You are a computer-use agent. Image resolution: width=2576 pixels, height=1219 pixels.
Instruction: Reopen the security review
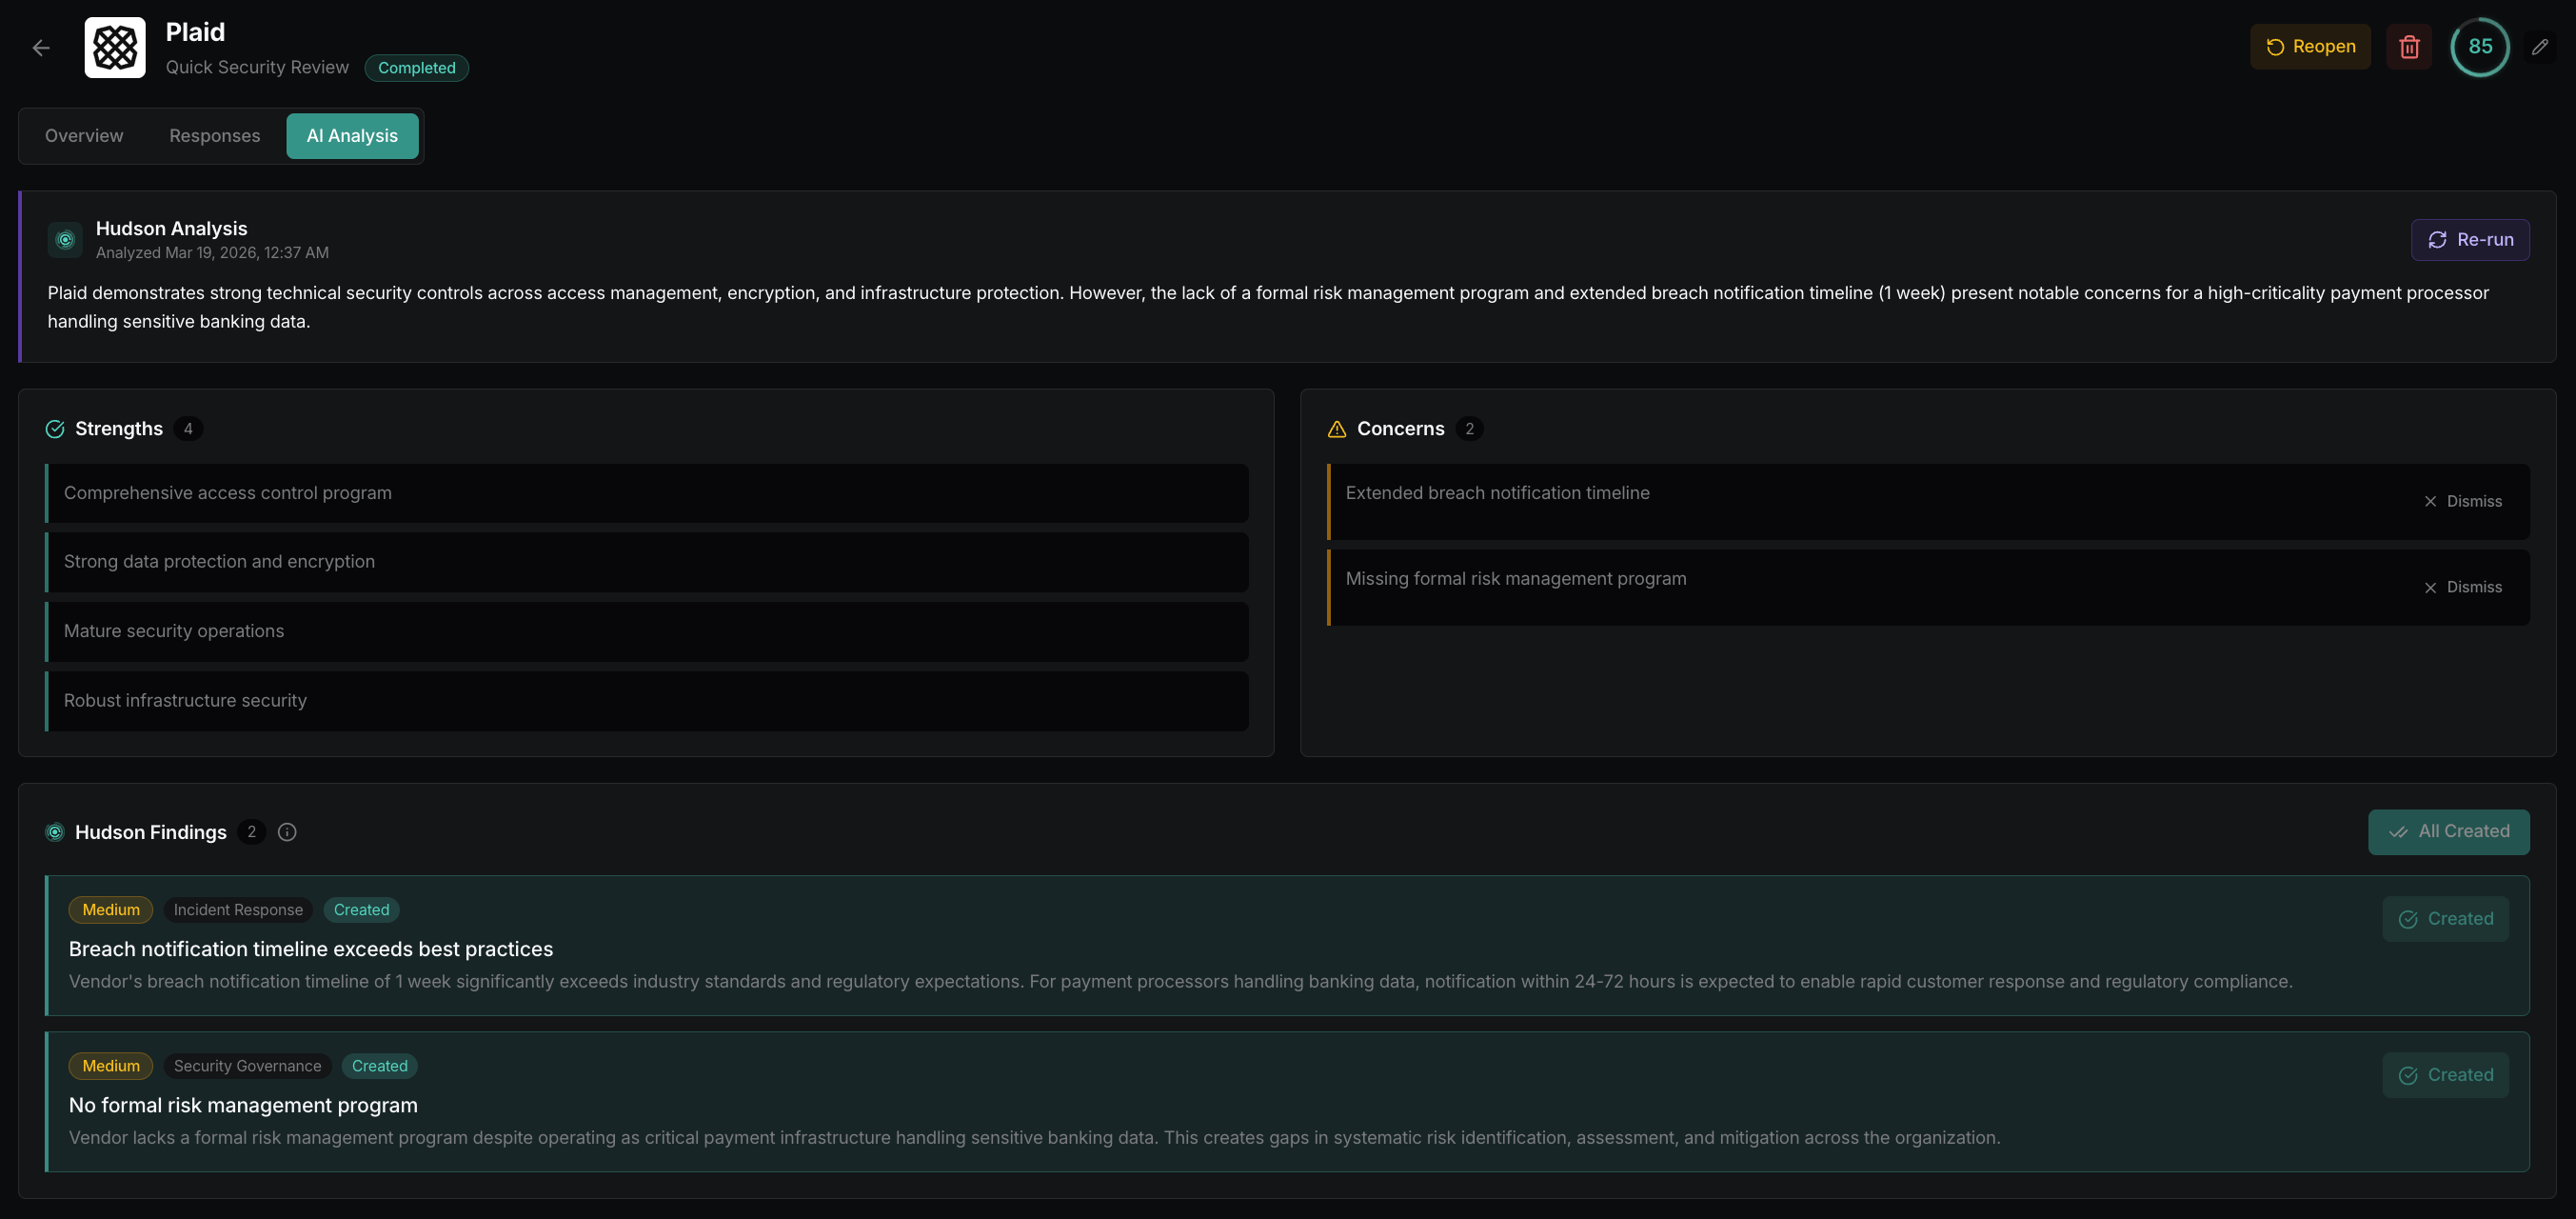point(2310,47)
